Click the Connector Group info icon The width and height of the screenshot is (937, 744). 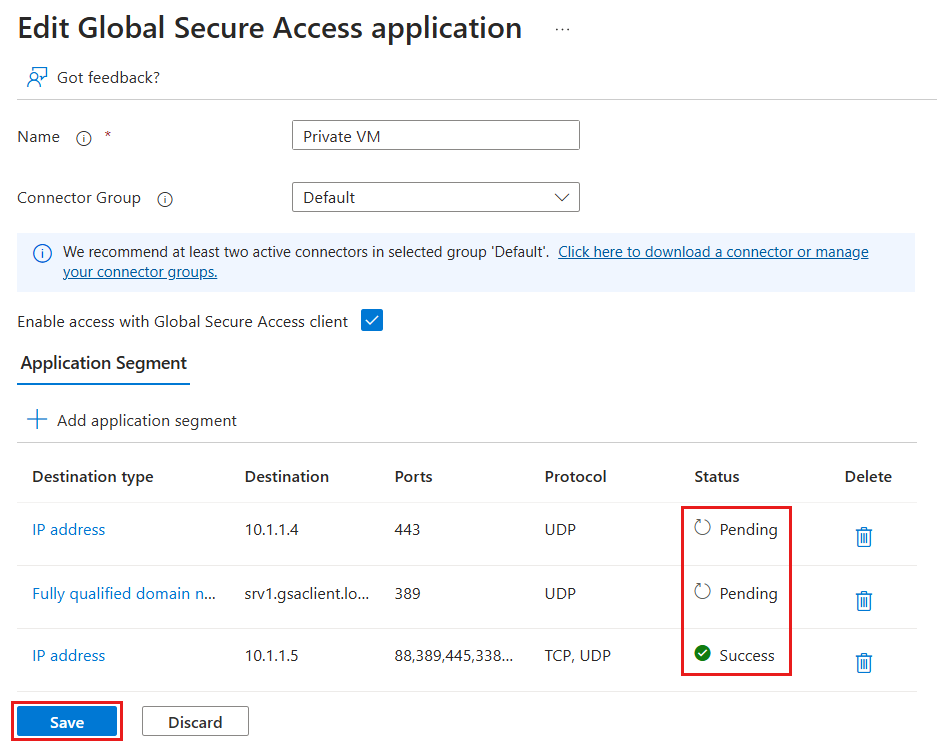(165, 199)
